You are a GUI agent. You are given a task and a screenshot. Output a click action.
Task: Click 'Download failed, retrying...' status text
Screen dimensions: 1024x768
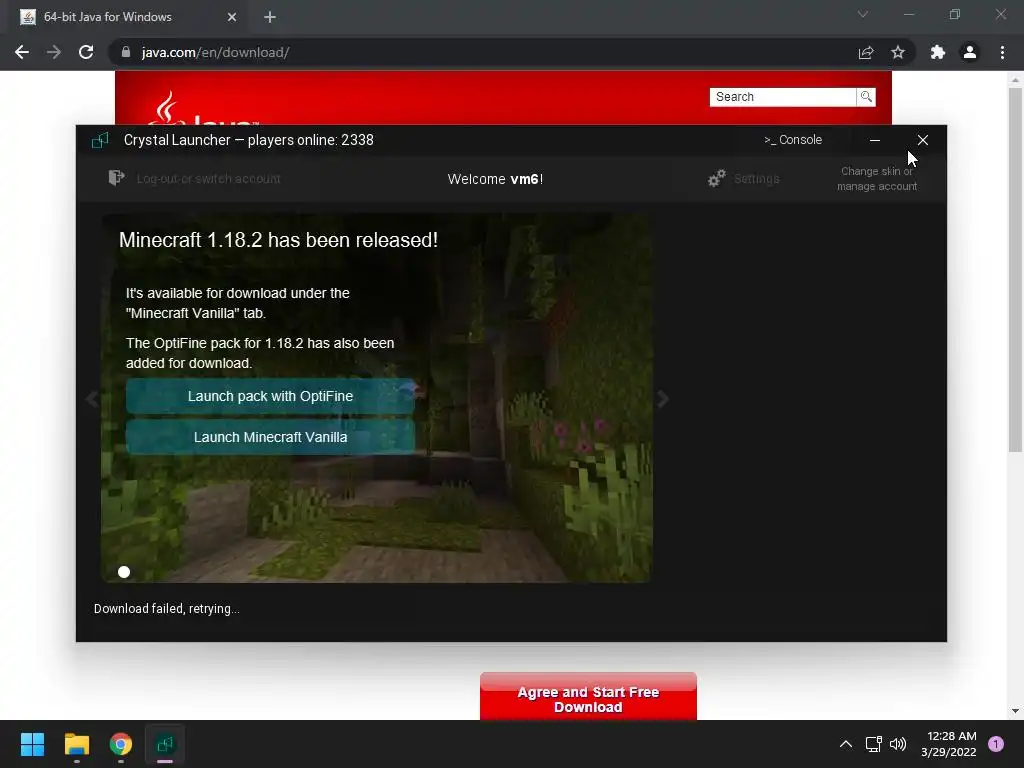167,609
